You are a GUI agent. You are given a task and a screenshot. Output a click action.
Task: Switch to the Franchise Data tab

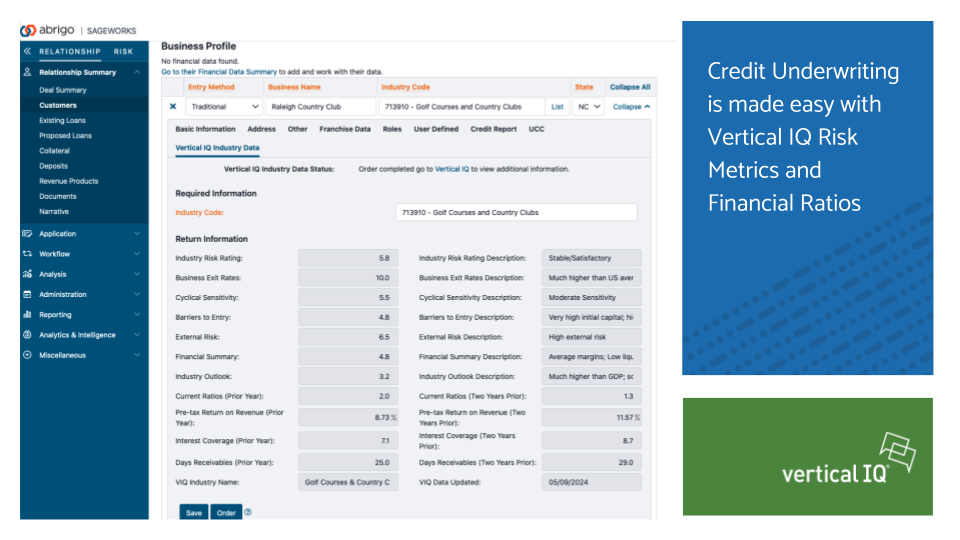point(345,129)
